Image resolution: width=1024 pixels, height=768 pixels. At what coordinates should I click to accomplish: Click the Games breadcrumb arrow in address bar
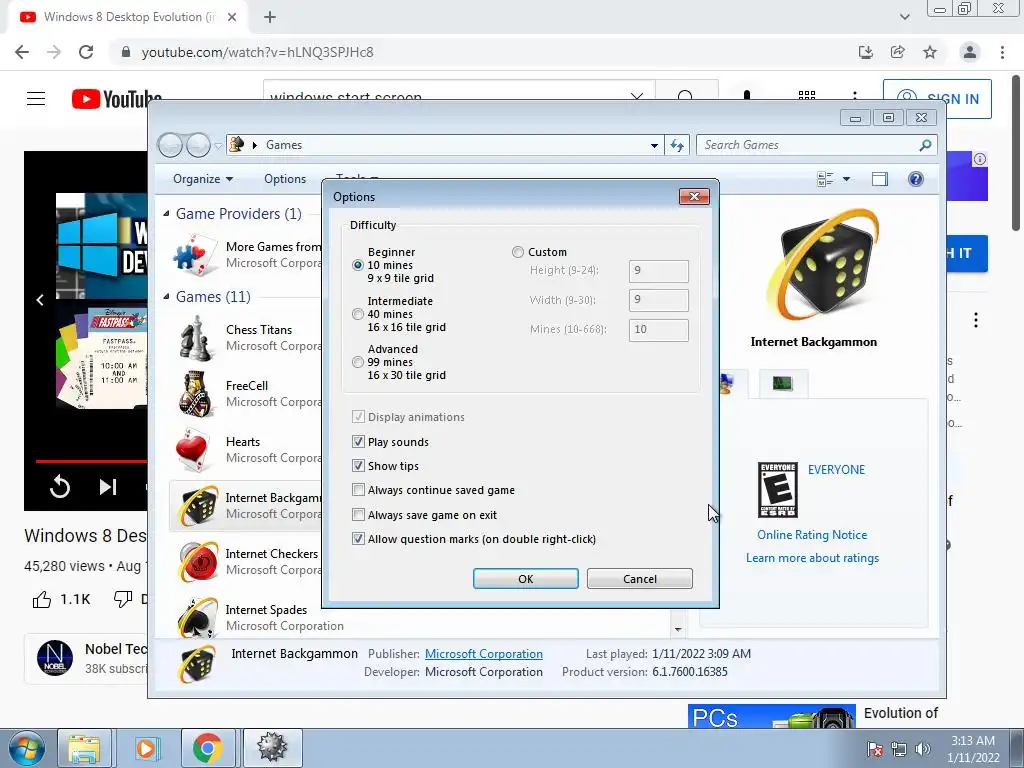[x=255, y=145]
